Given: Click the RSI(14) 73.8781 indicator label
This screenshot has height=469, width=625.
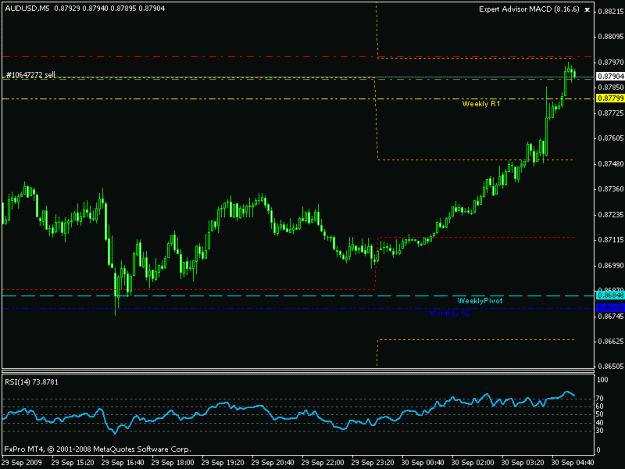Looking at the screenshot, I should click(31, 382).
